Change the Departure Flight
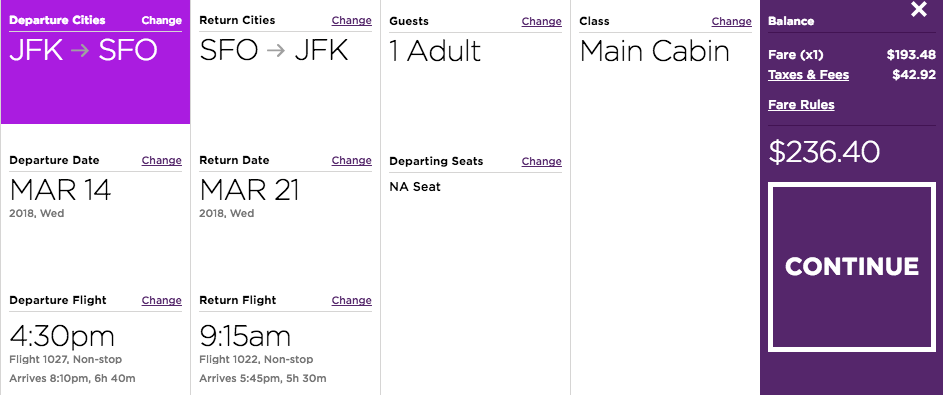The image size is (943, 395). click(x=161, y=301)
